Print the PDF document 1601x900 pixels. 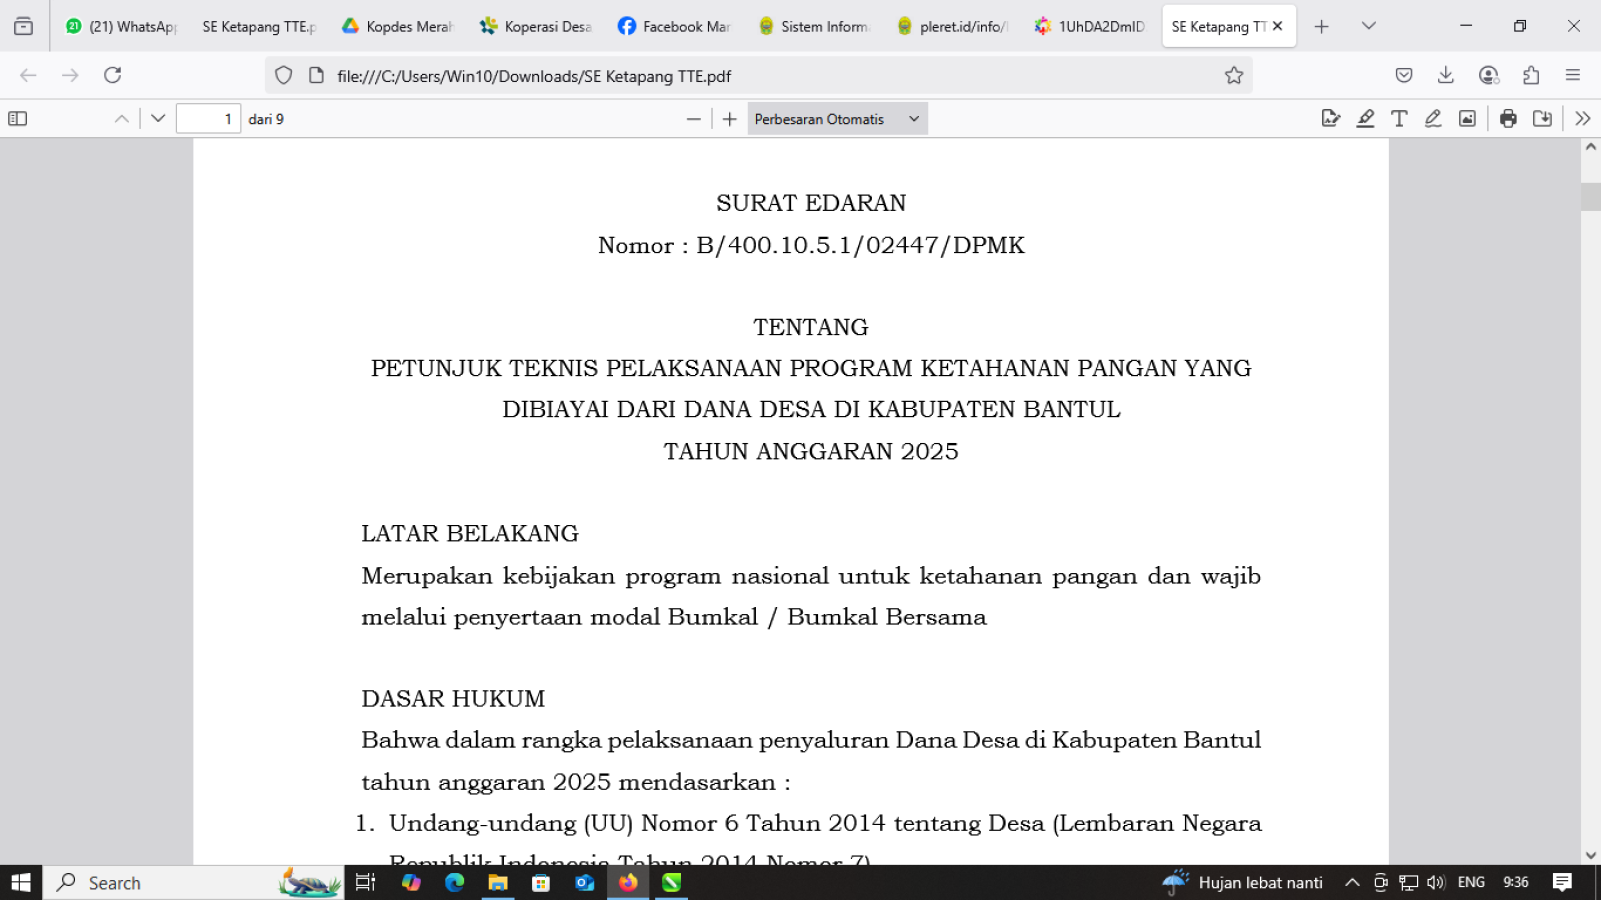[x=1508, y=119]
